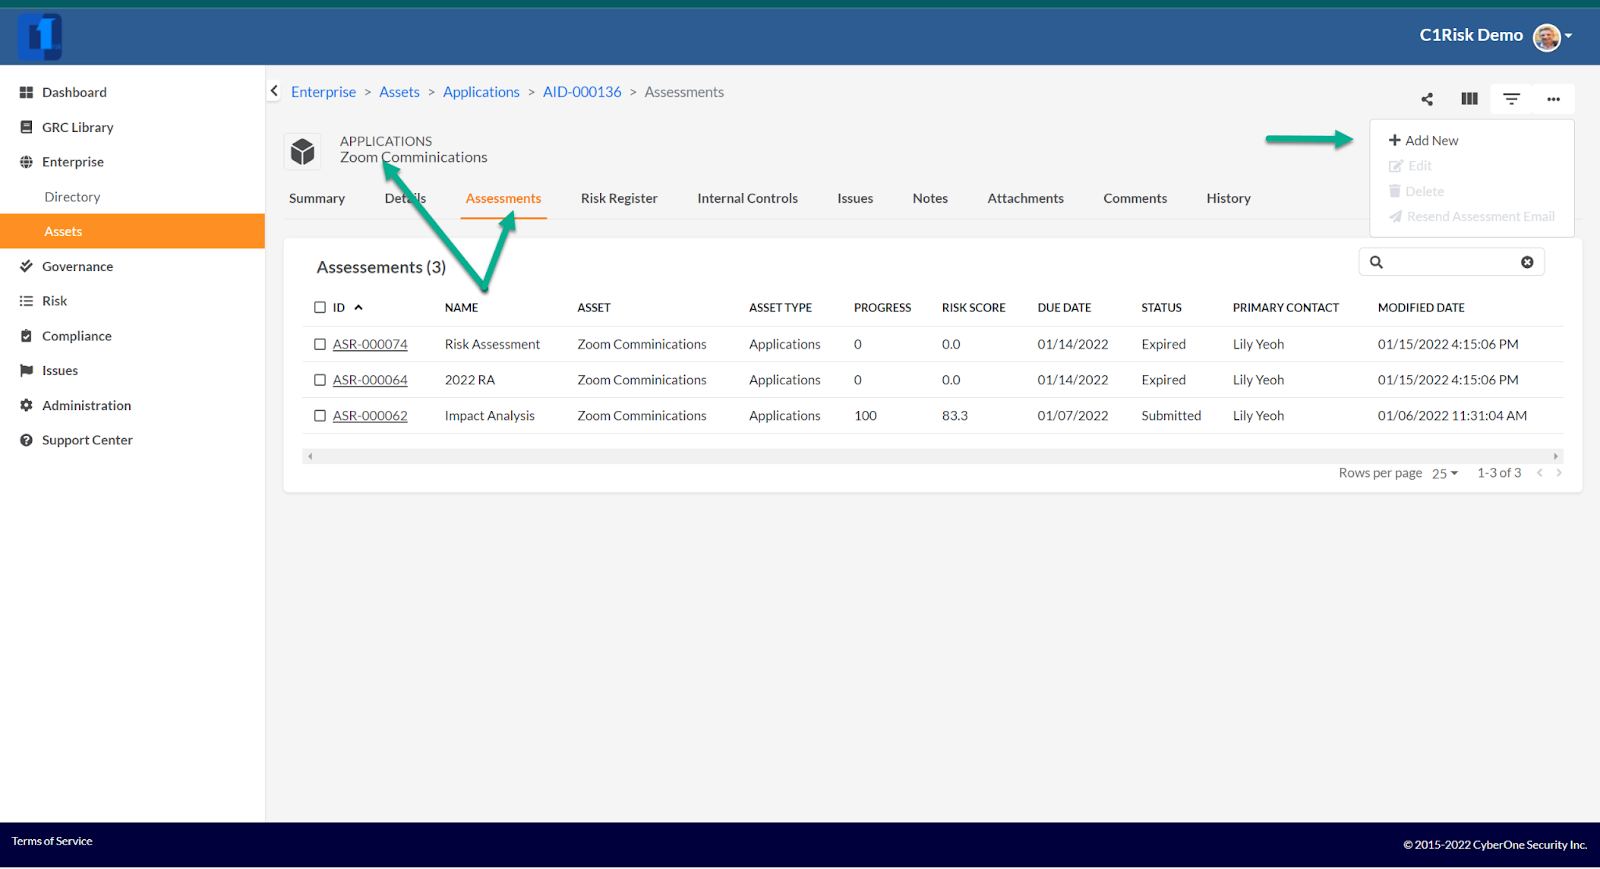Go to the next page arrow
The width and height of the screenshot is (1600, 869).
pyautogui.click(x=1559, y=473)
